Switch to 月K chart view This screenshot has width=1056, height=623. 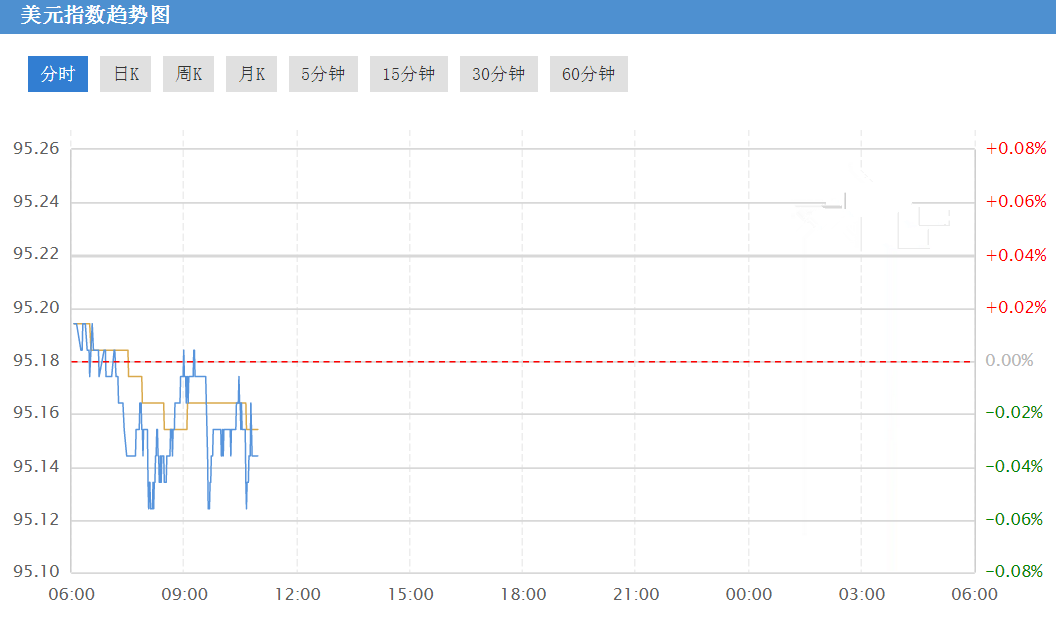point(251,74)
